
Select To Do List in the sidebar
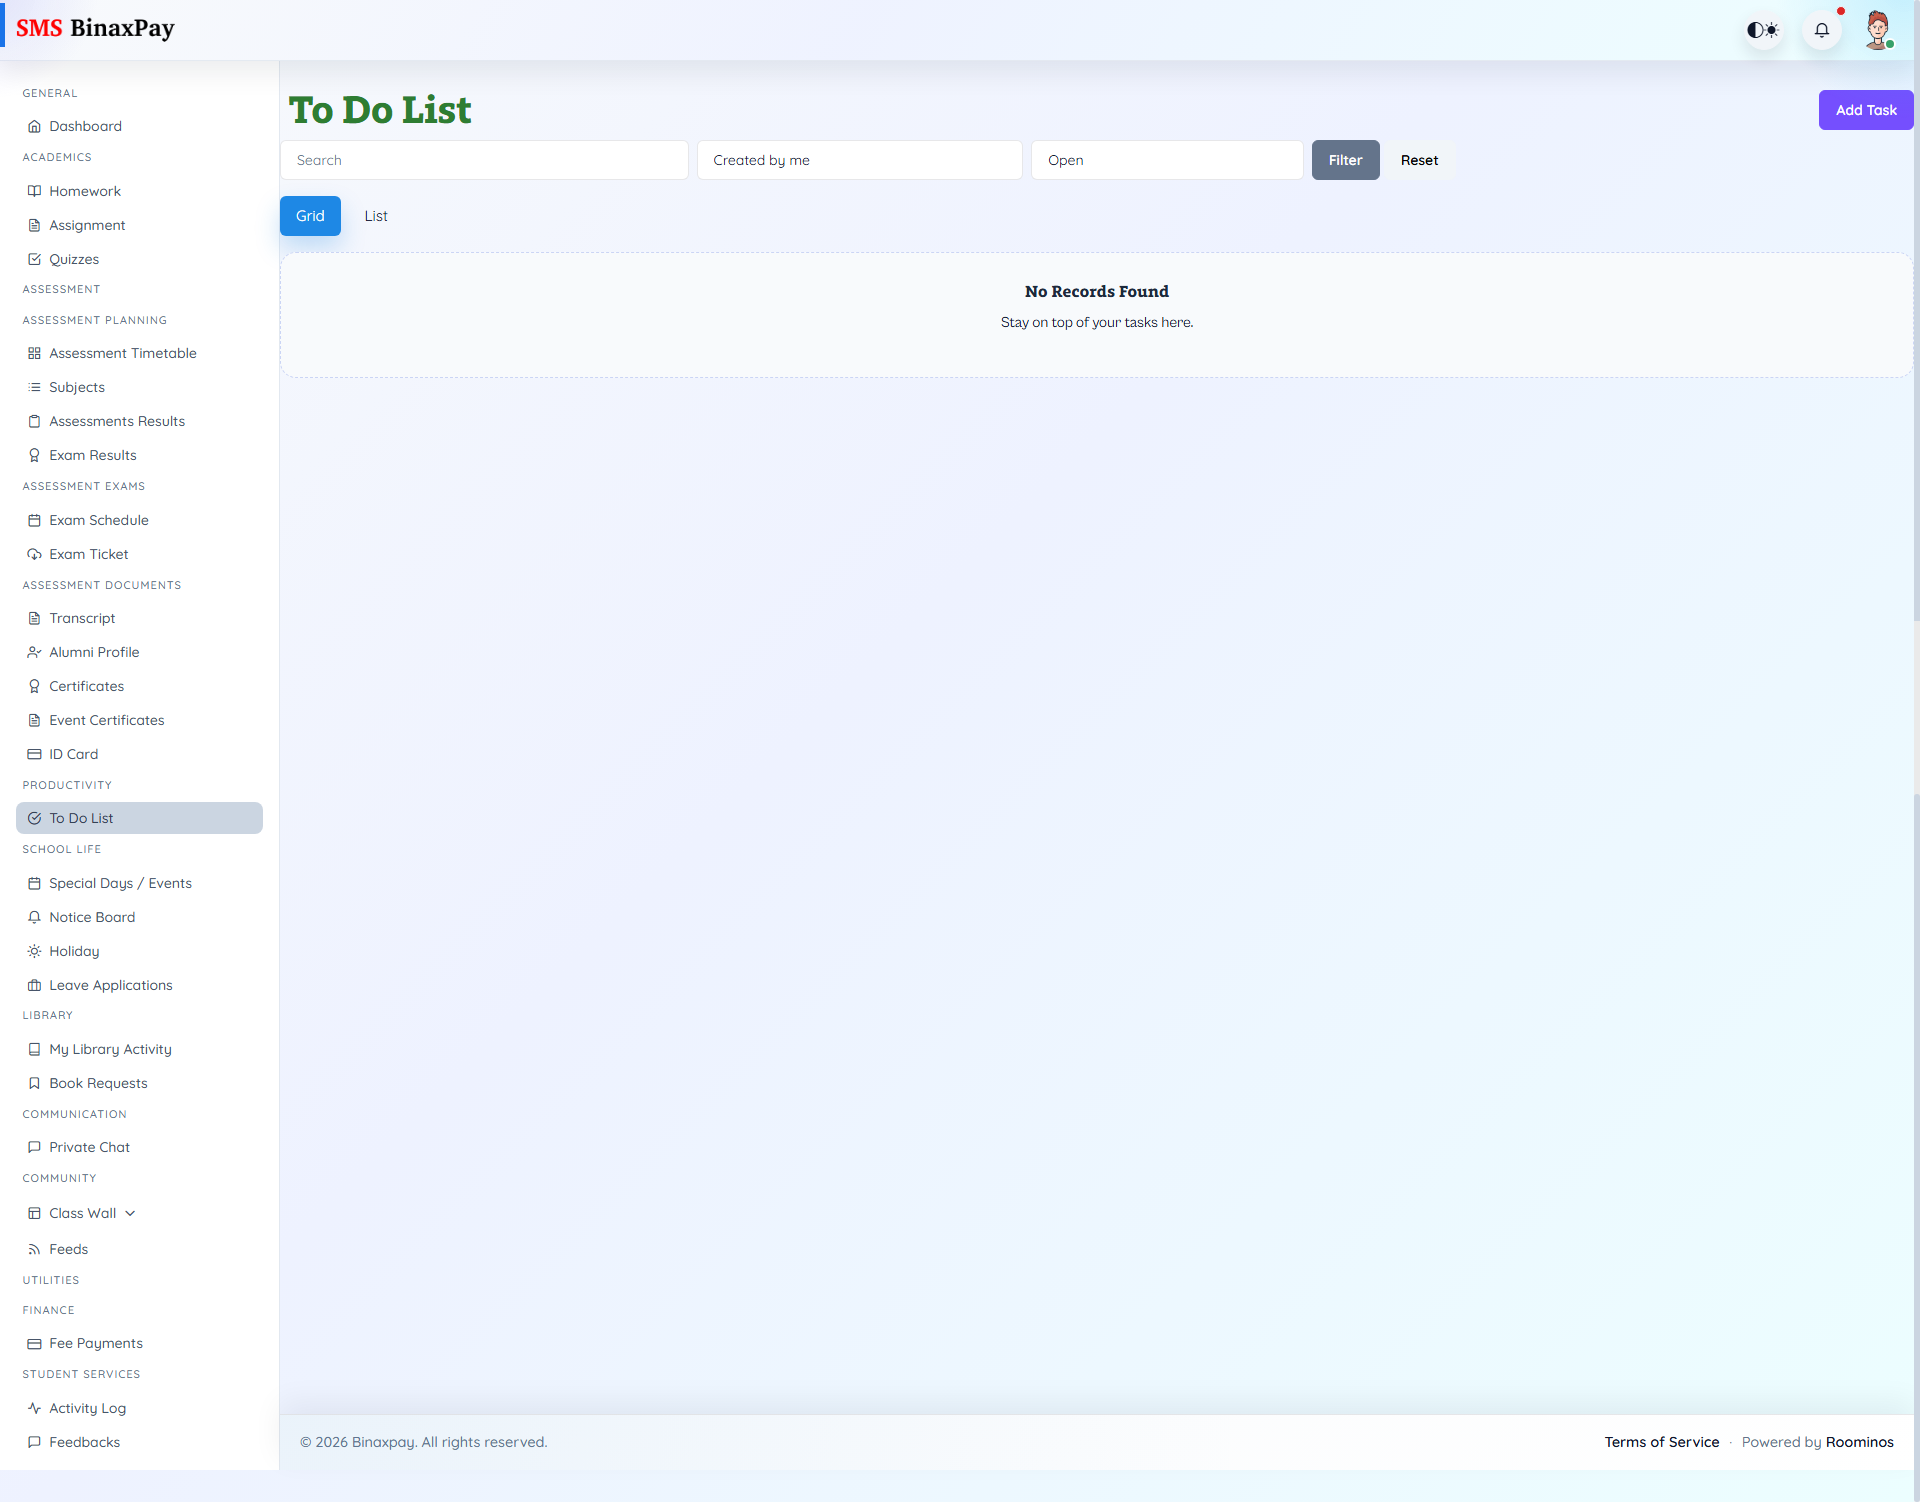pos(82,817)
